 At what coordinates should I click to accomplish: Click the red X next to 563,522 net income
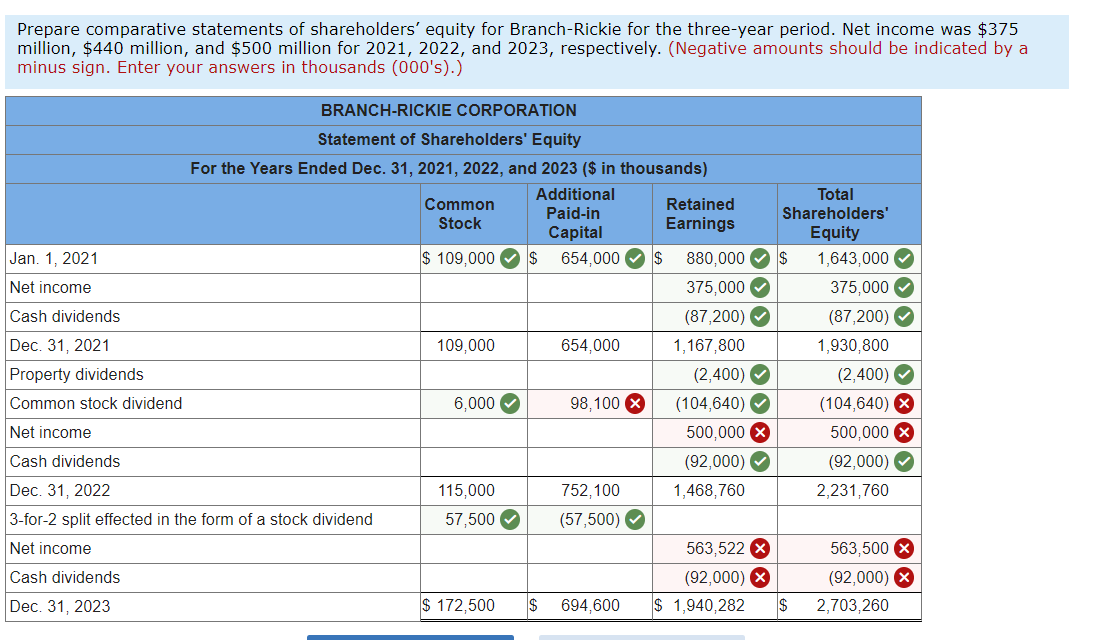coord(758,548)
